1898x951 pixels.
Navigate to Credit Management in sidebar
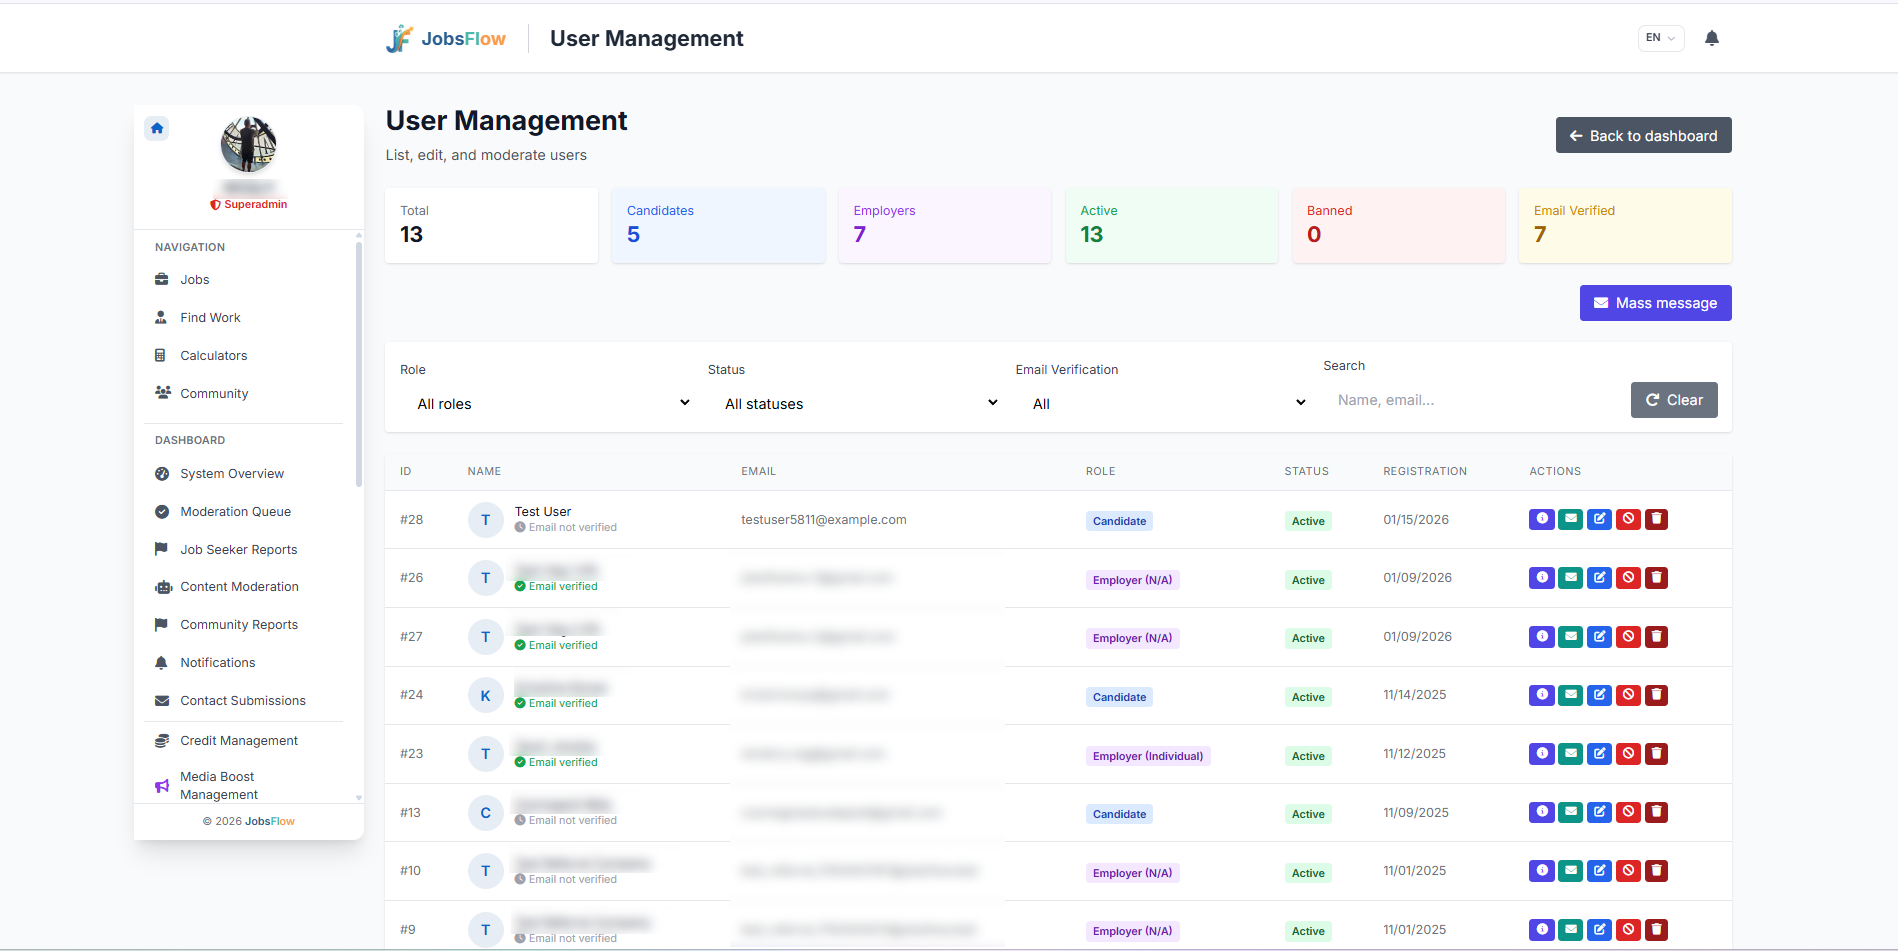tap(239, 740)
